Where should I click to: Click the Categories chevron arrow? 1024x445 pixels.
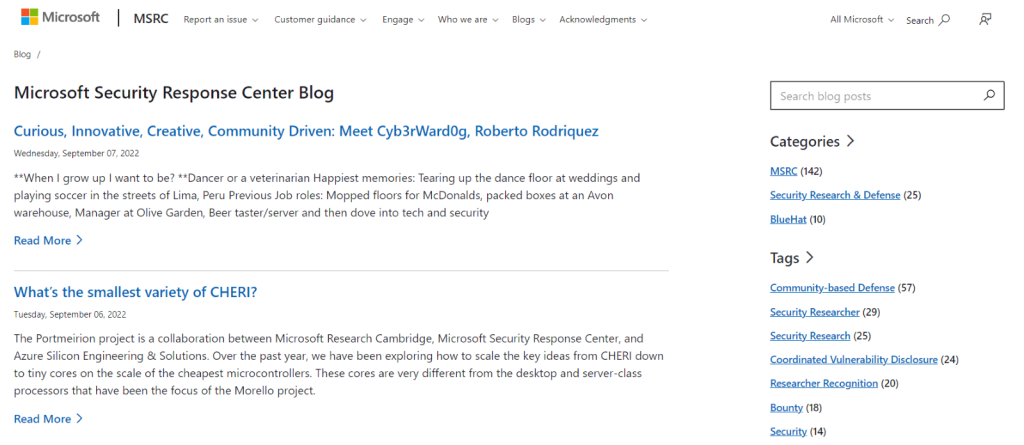[851, 141]
